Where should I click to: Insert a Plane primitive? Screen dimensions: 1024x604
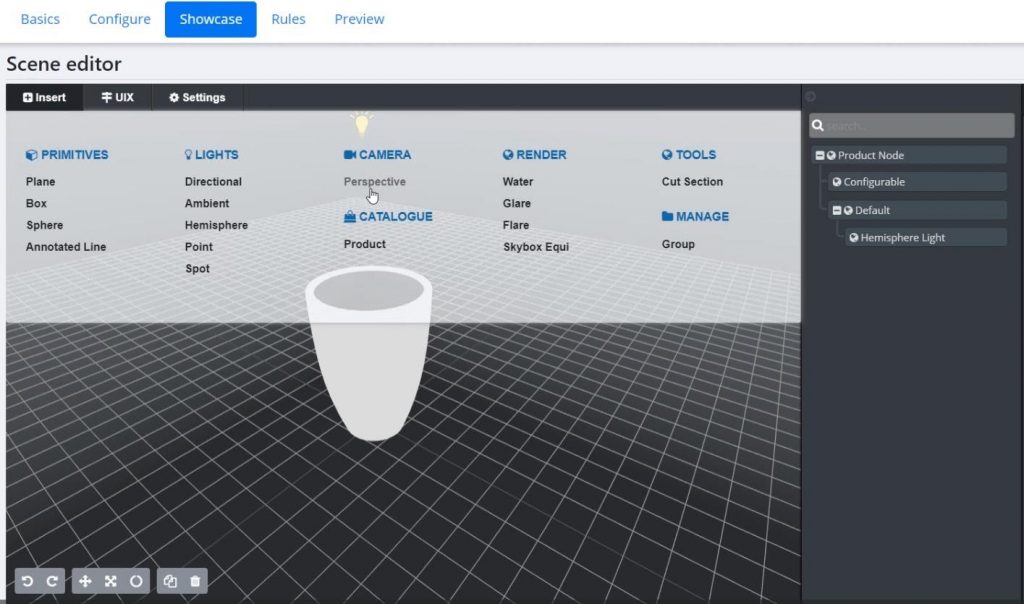pos(40,182)
